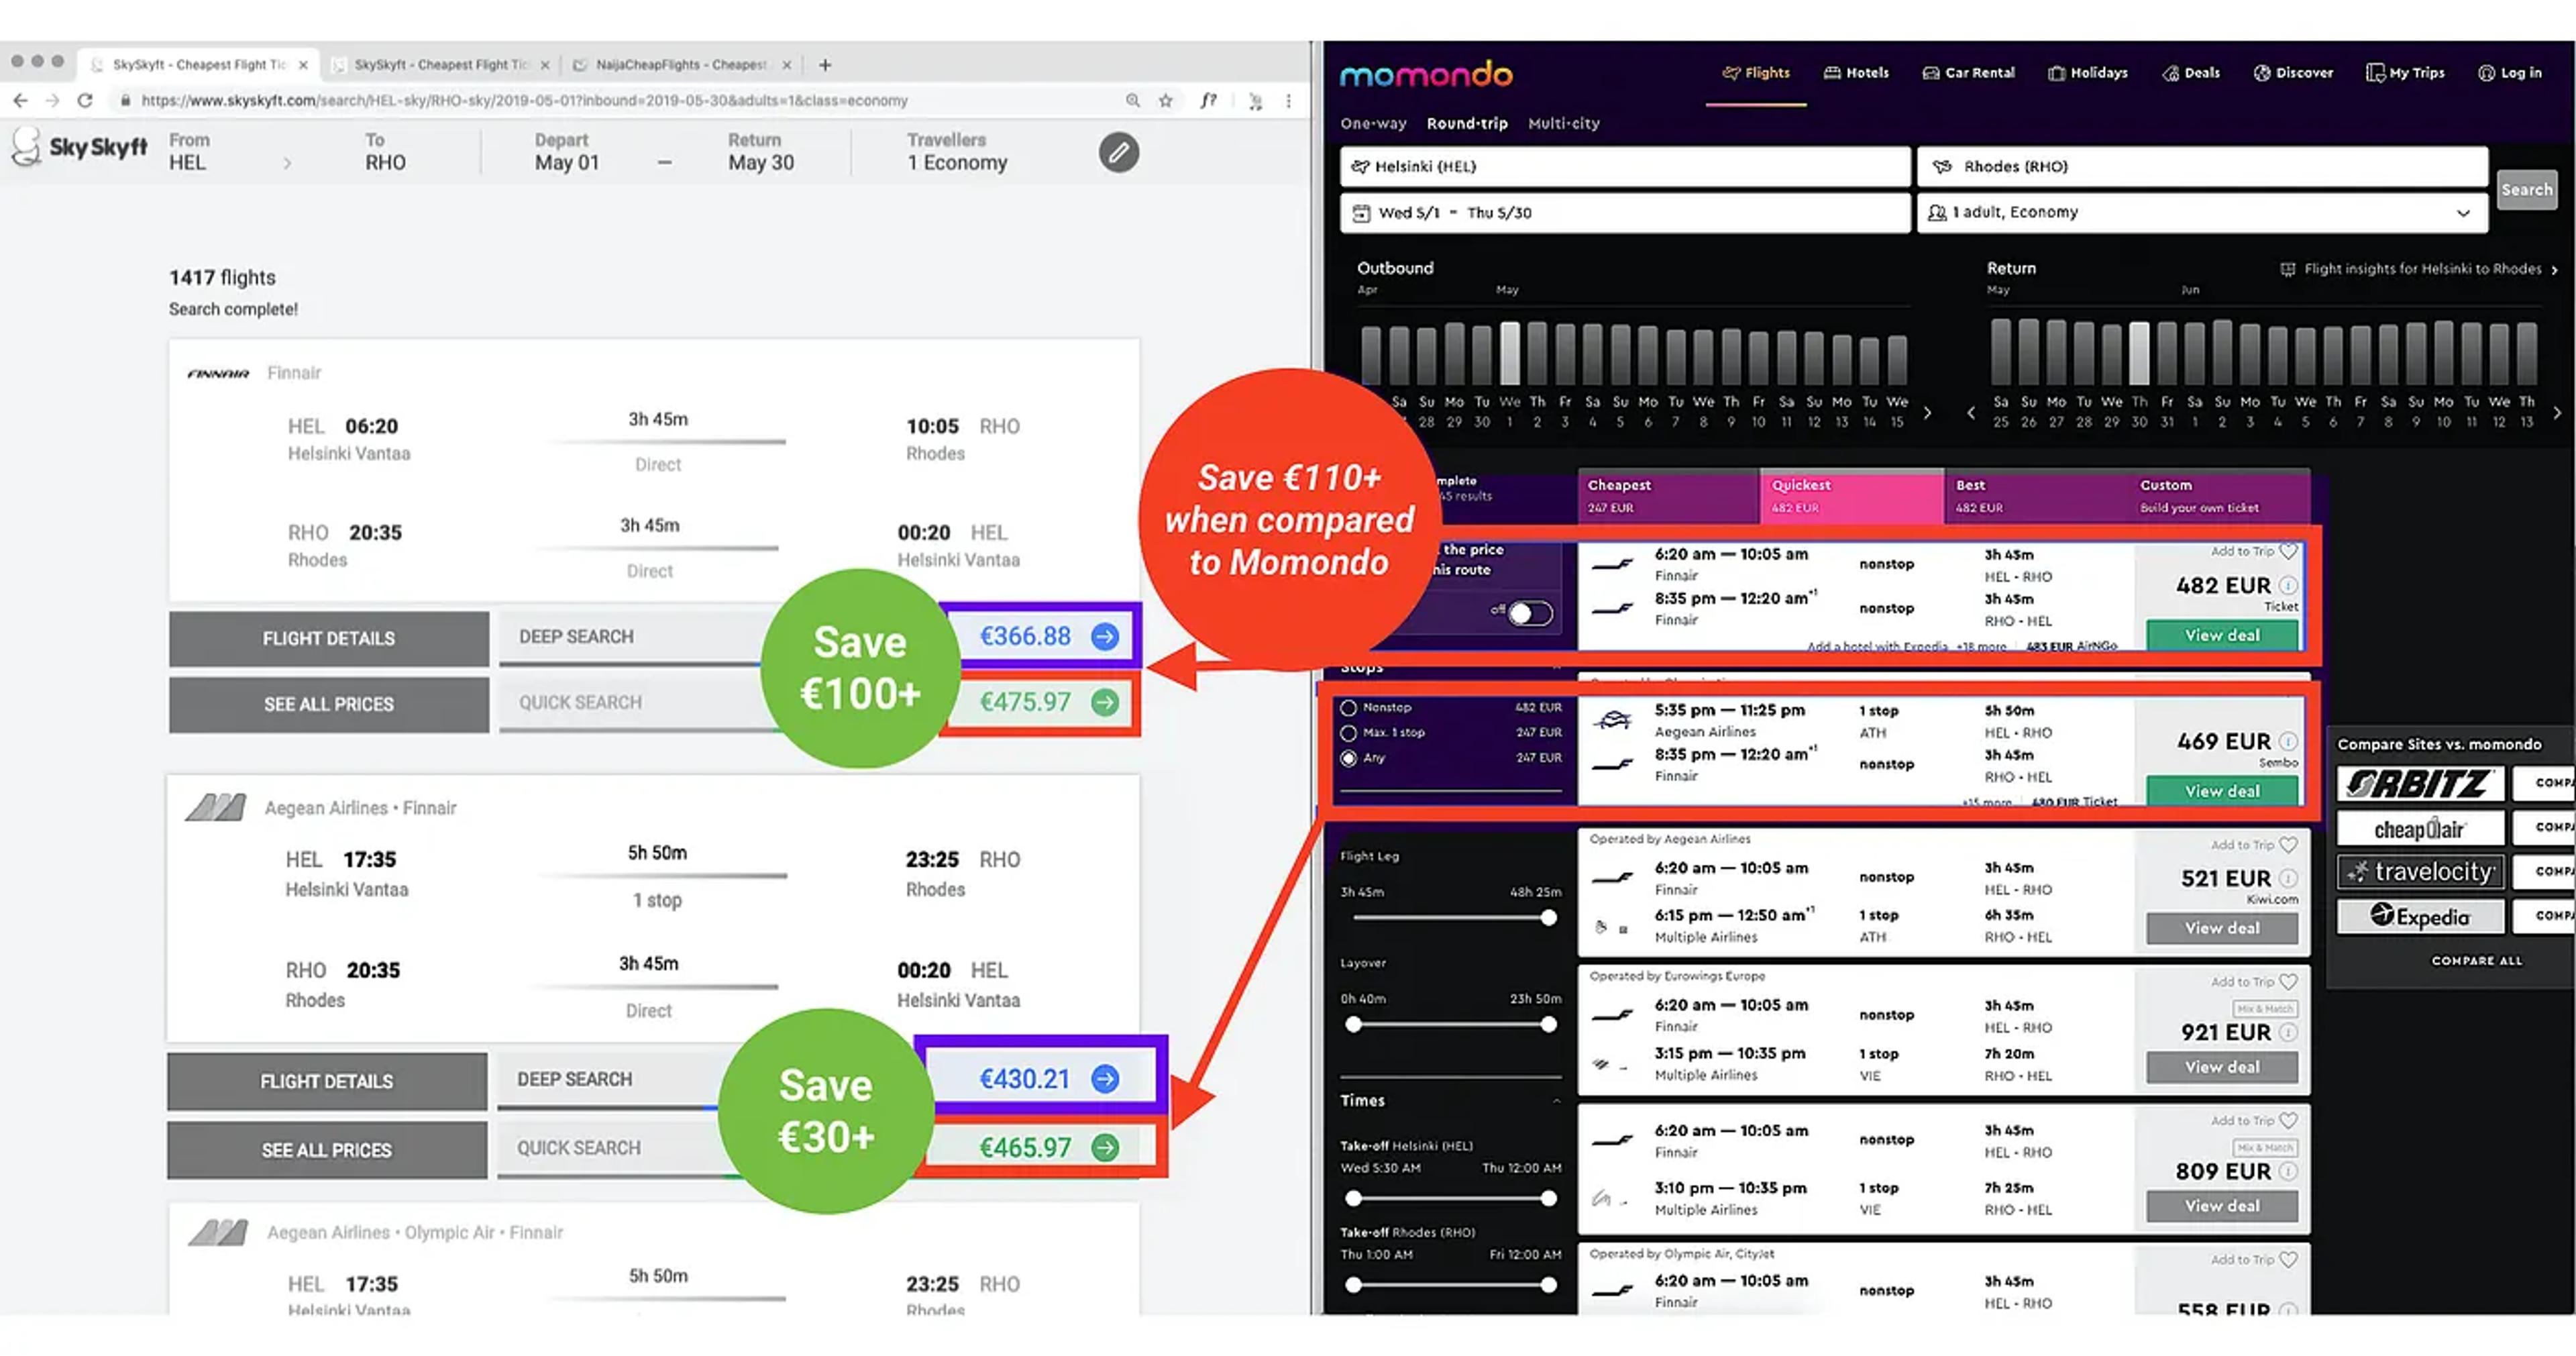Collapse the Times filter section
Viewport: 2576px width, 1356px height.
tap(1556, 1101)
